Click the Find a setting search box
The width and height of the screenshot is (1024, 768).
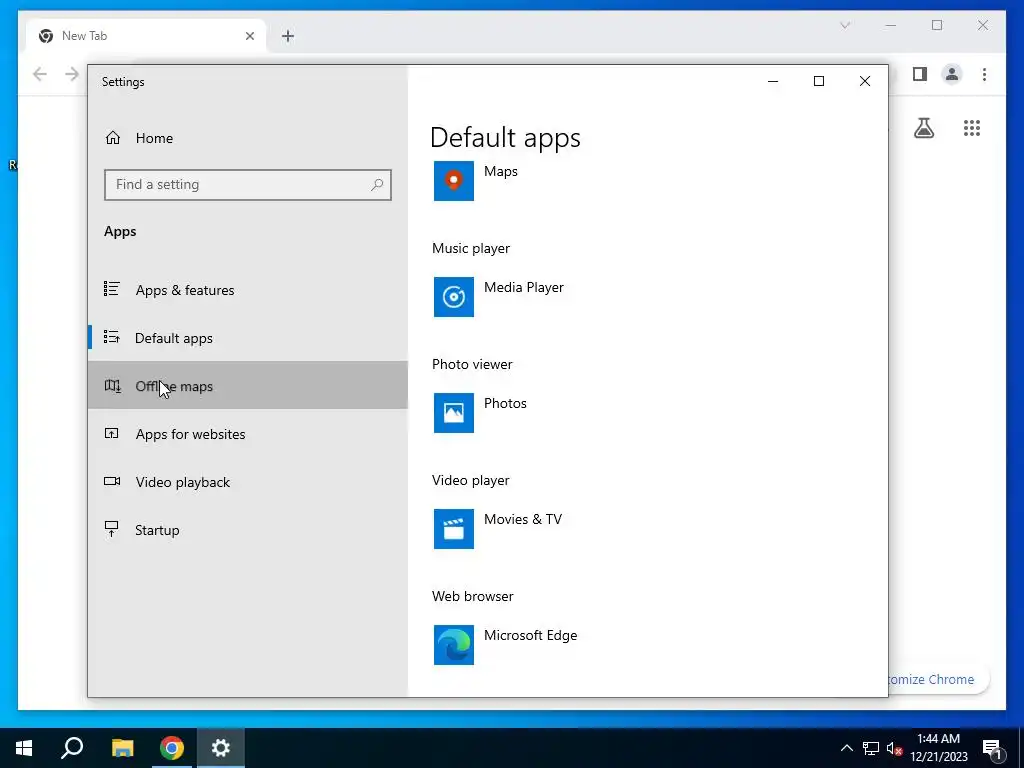click(248, 185)
